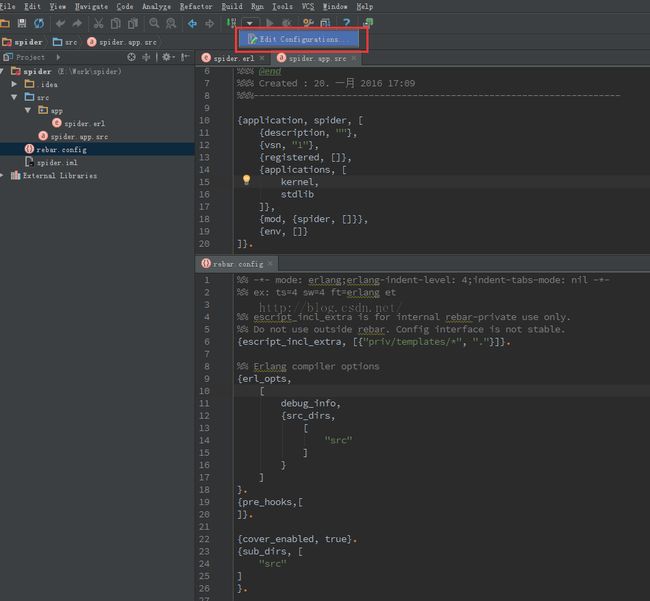Click src breadcrumb in navigation bar

point(65,42)
